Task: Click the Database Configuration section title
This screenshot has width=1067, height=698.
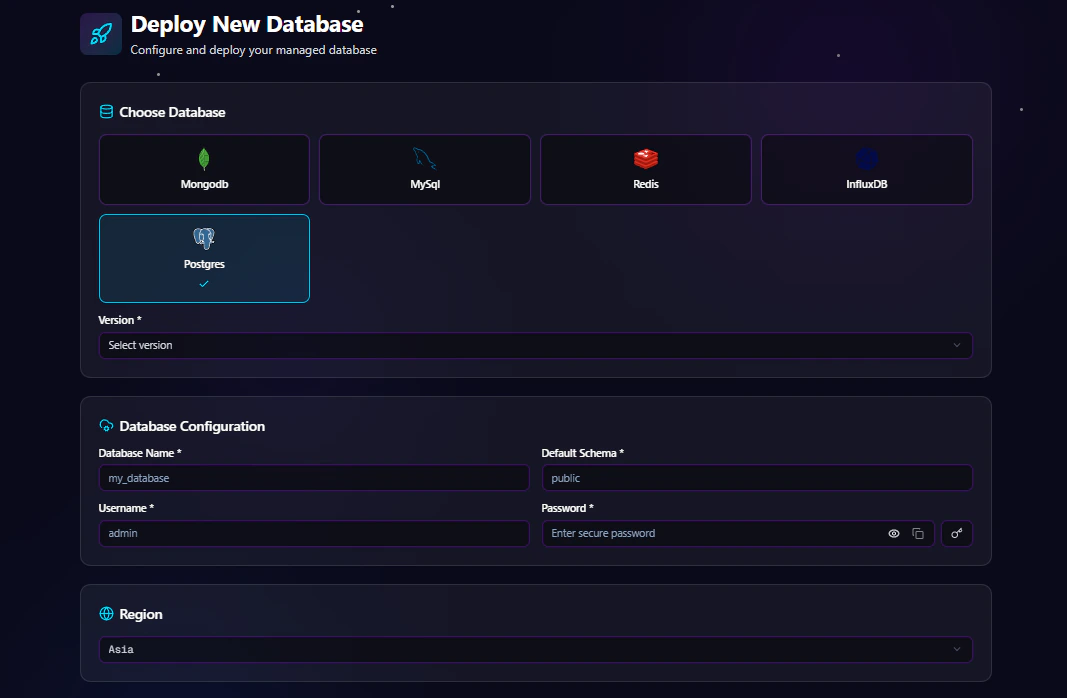Action: pyautogui.click(x=192, y=427)
